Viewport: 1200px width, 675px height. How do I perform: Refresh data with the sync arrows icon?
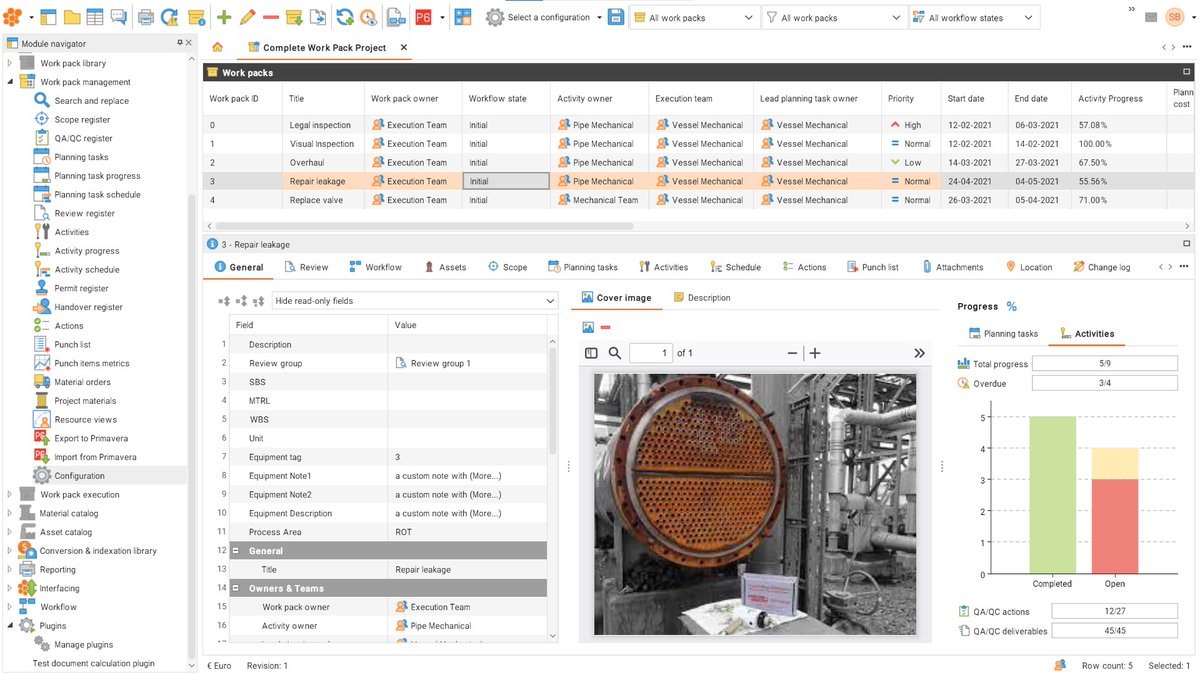click(345, 16)
